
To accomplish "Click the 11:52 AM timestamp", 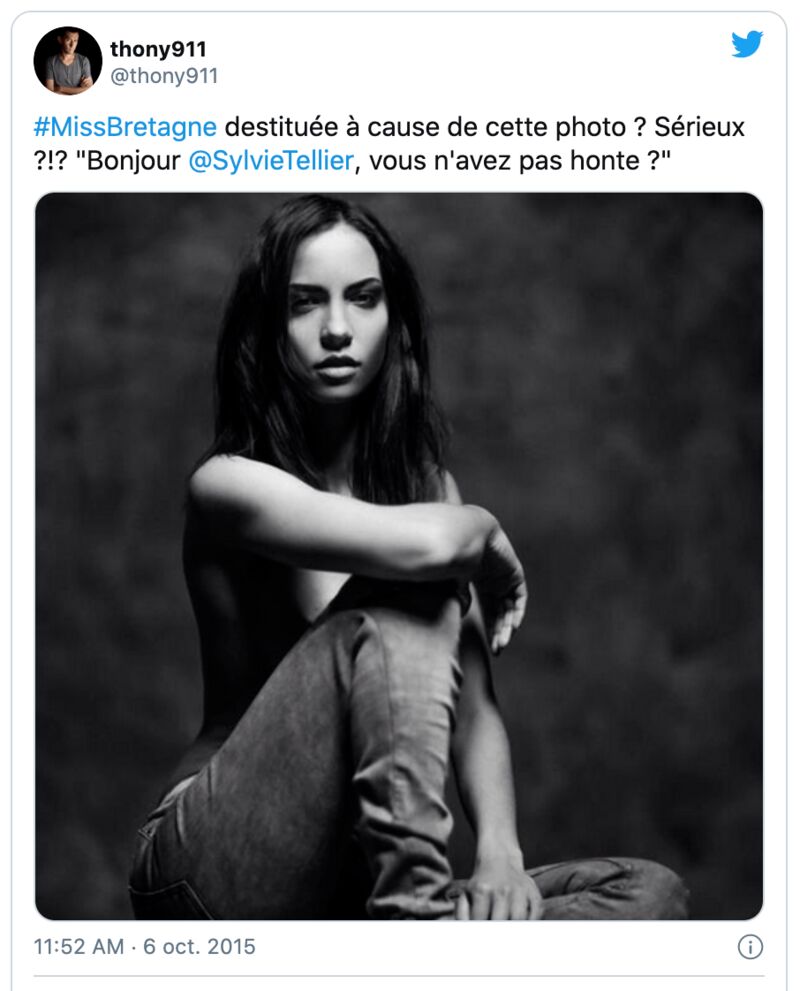I will (79, 946).
